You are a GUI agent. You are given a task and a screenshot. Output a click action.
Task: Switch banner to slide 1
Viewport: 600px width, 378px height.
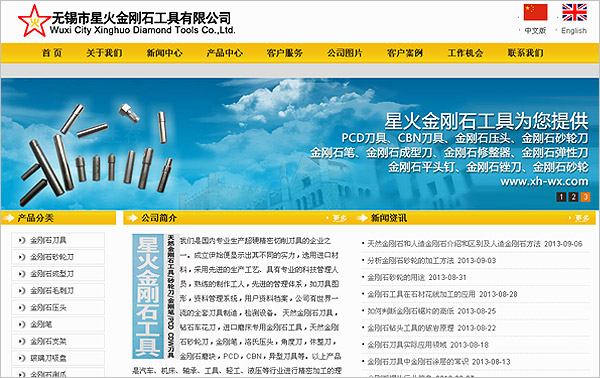coord(561,197)
